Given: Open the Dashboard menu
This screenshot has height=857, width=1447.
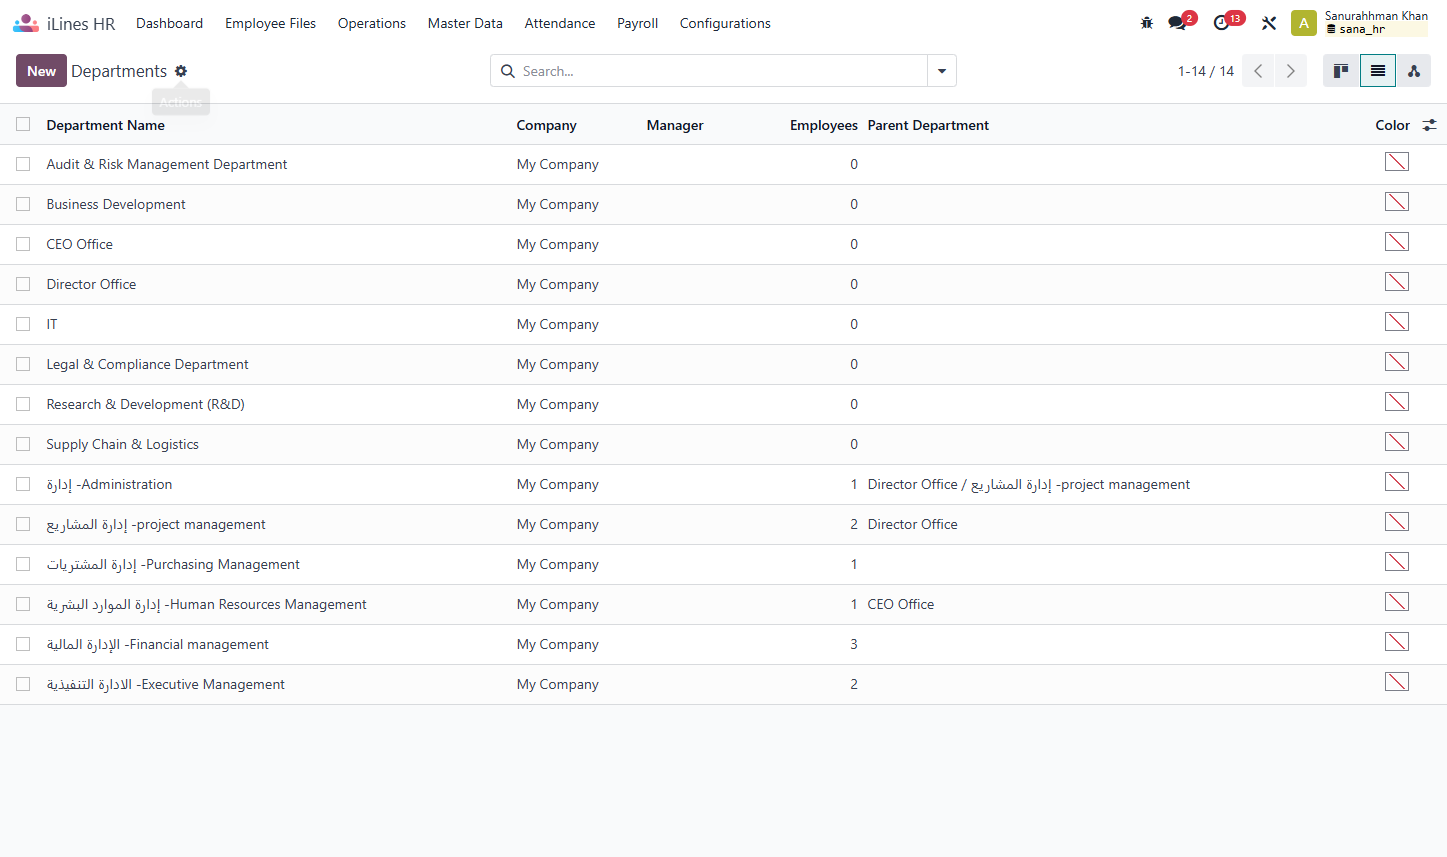Looking at the screenshot, I should tap(169, 23).
